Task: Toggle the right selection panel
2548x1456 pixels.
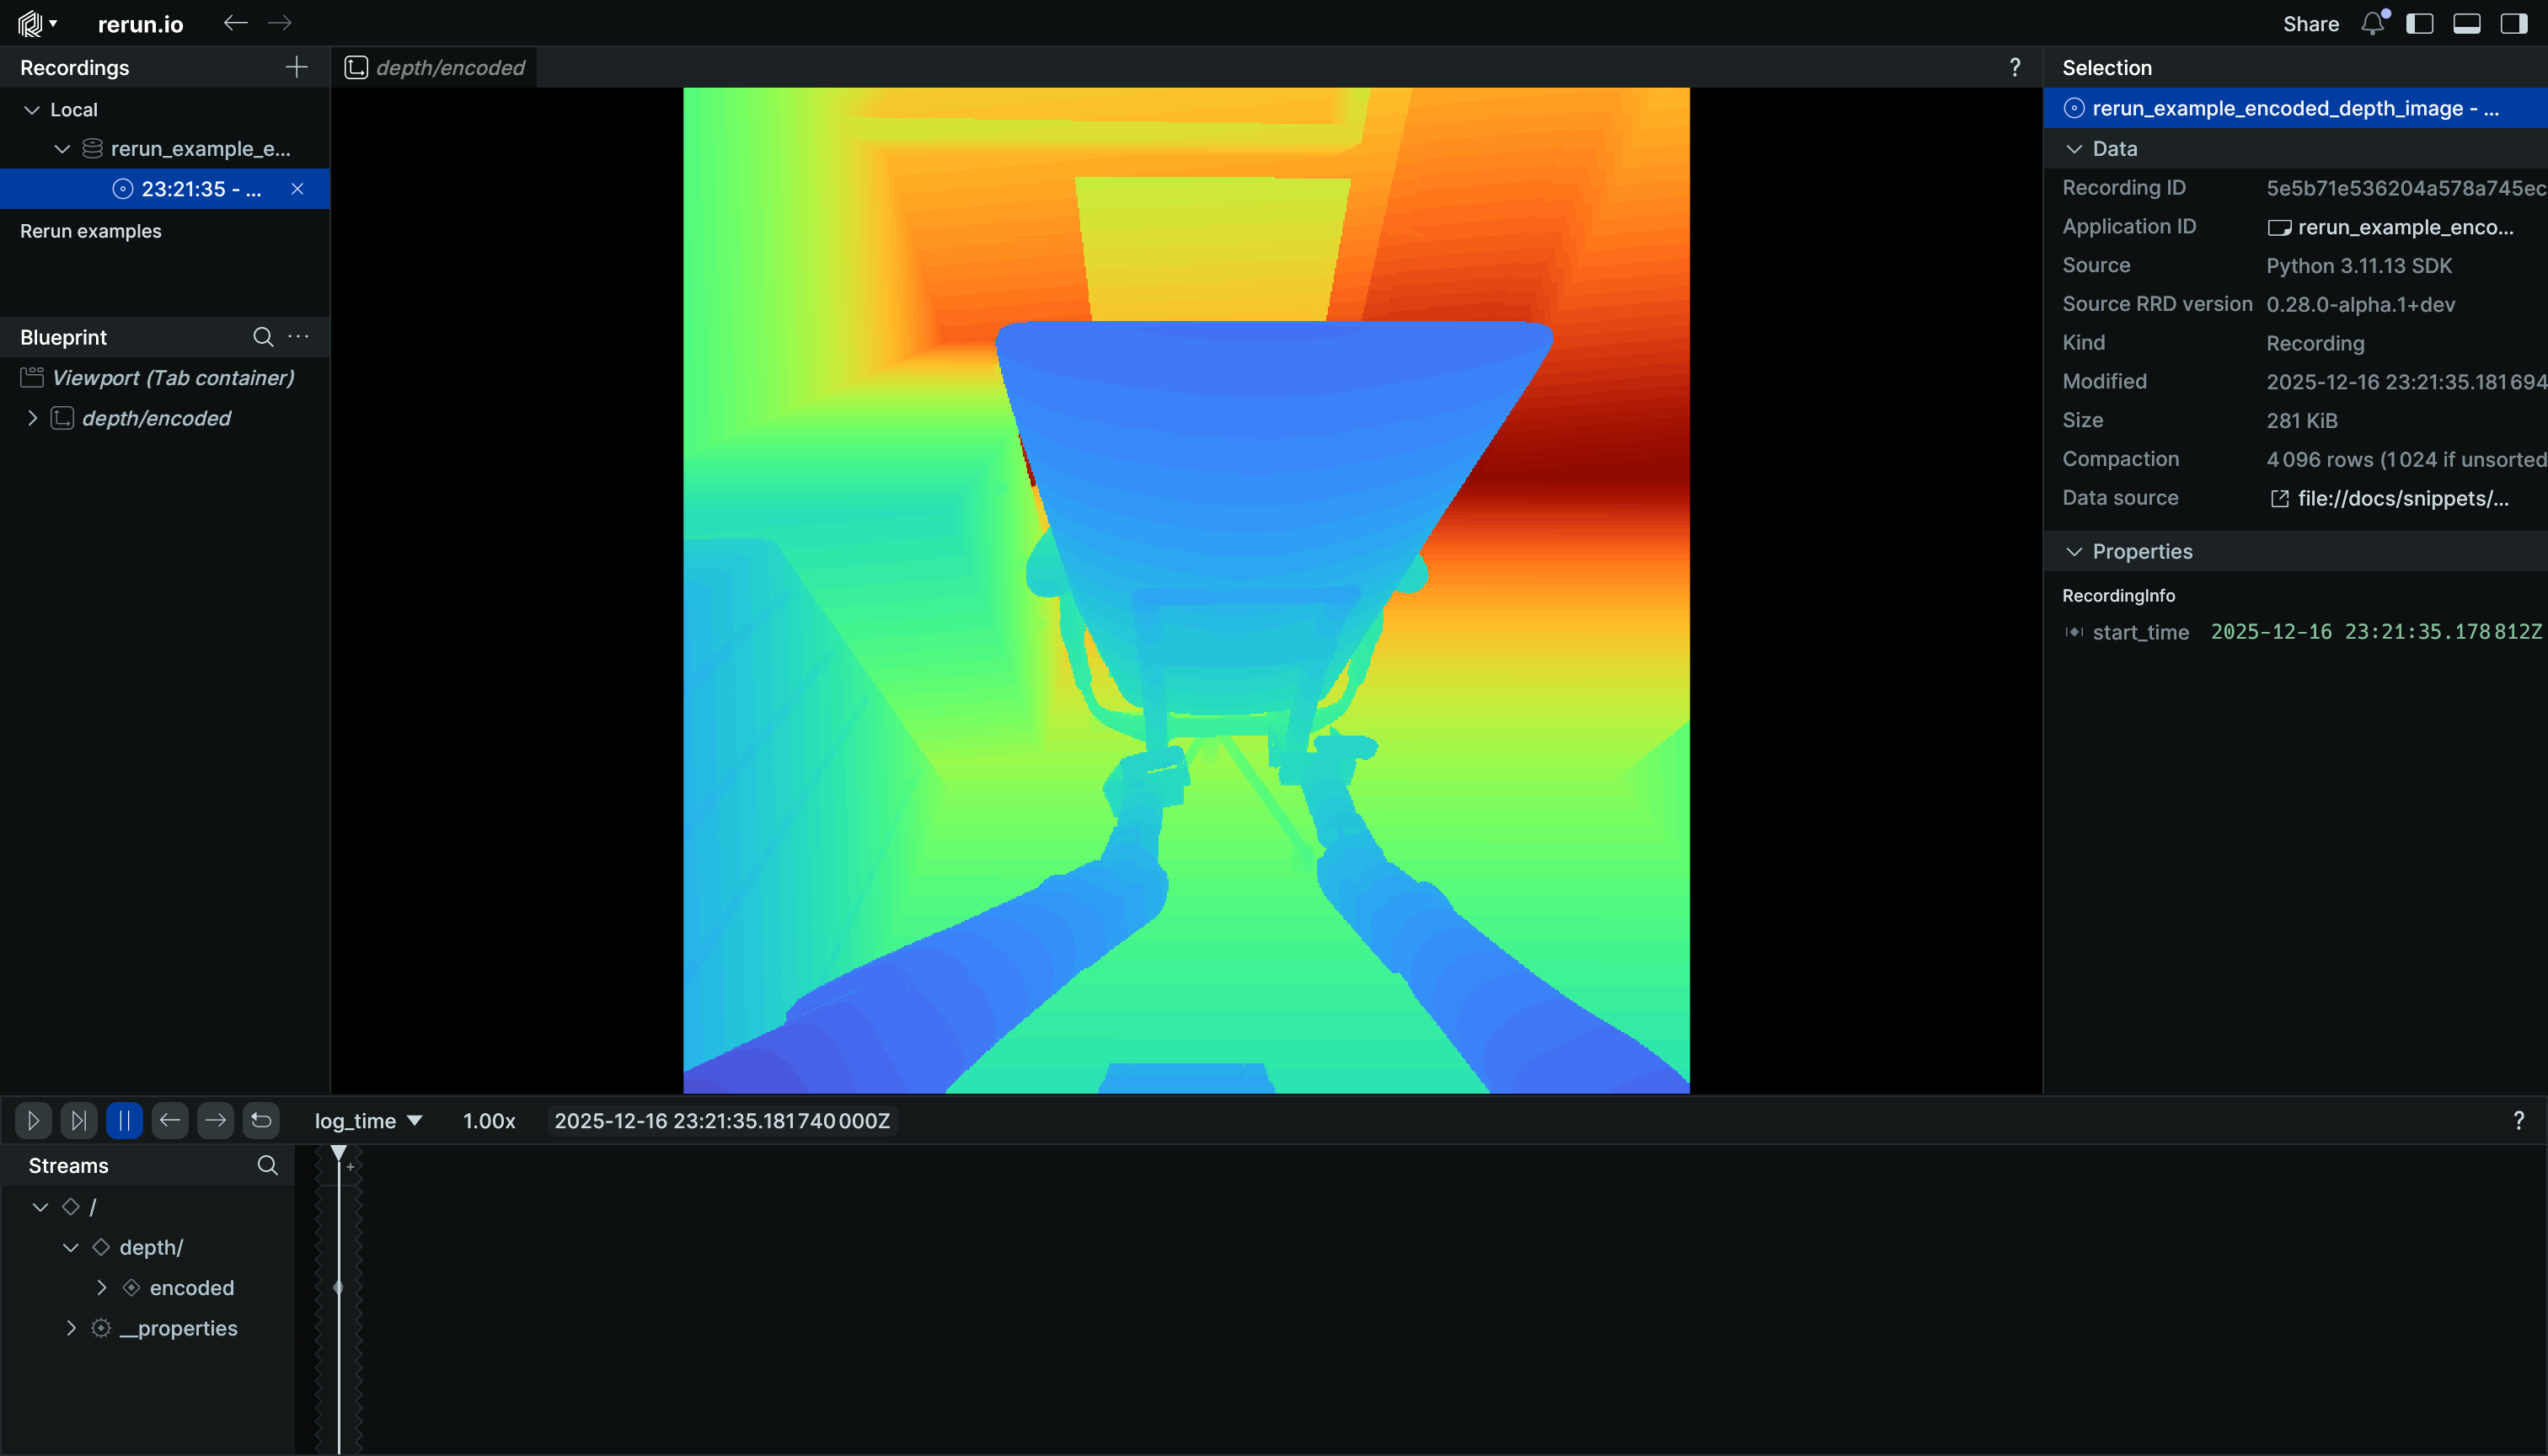Action: [2513, 24]
